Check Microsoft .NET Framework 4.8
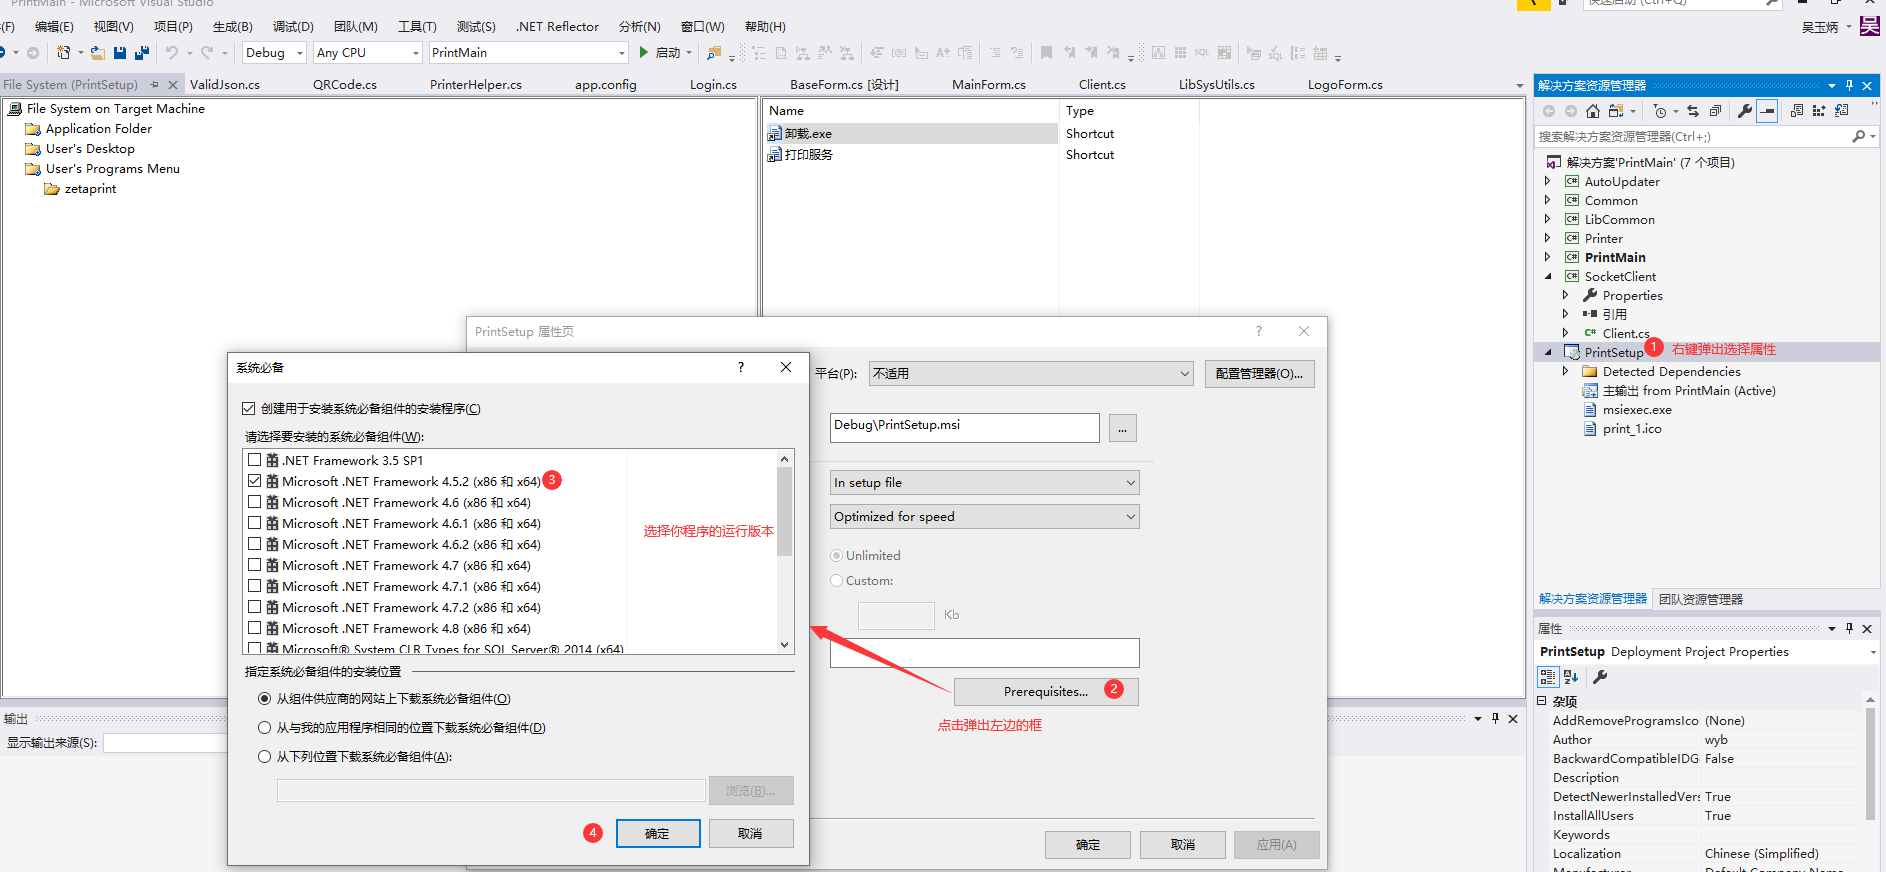Image resolution: width=1886 pixels, height=872 pixels. (x=255, y=628)
